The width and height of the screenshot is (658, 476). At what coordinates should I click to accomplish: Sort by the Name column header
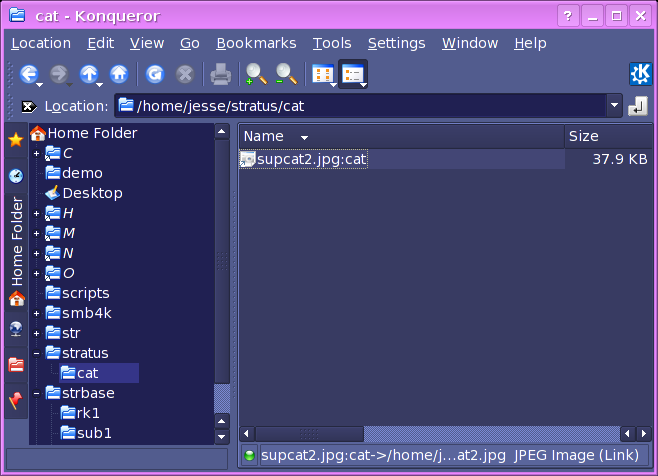coord(402,136)
